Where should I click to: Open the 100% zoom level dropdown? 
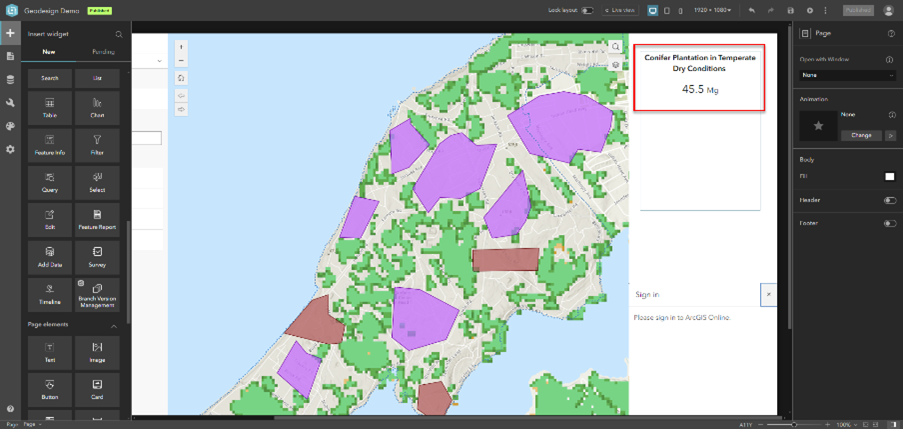coord(846,424)
